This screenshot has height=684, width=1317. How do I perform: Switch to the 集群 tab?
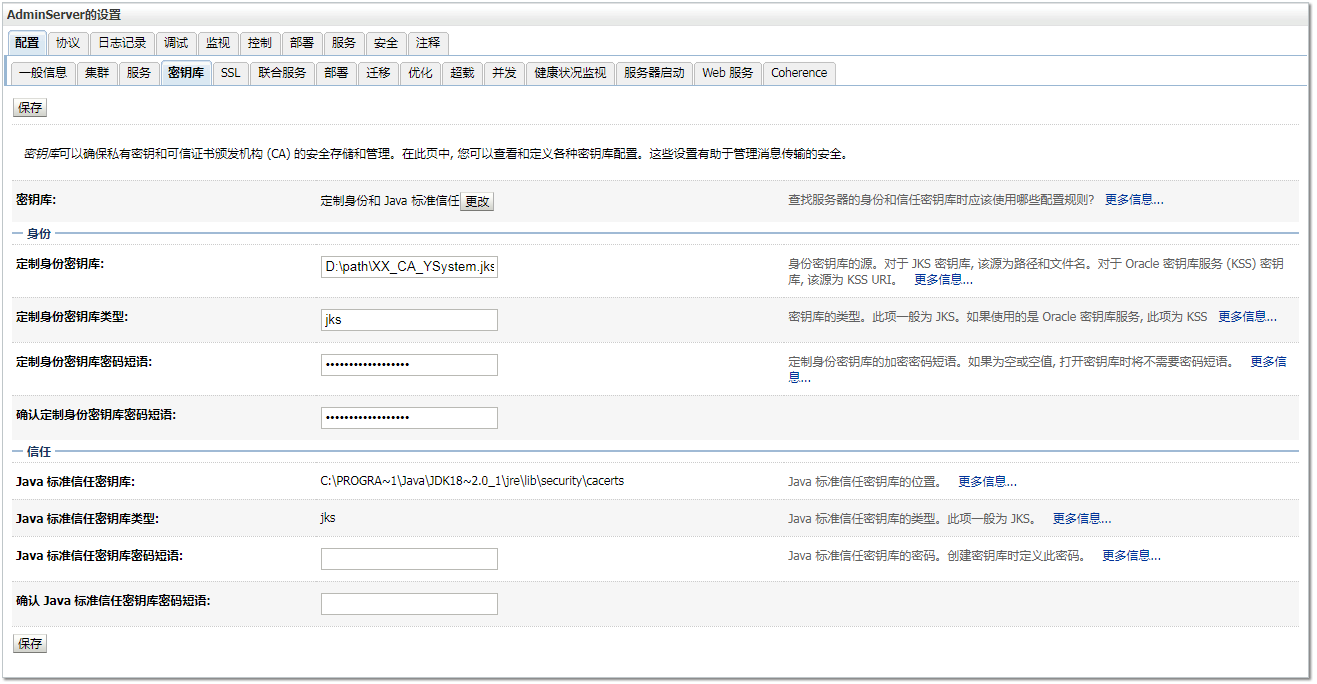point(96,73)
